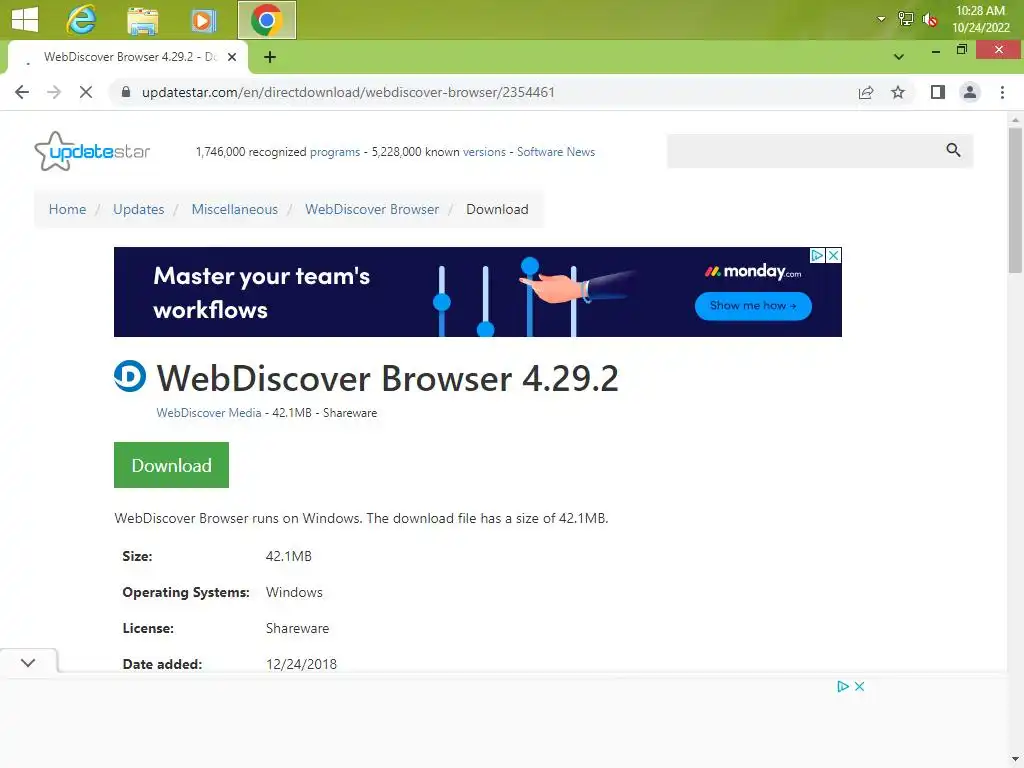Open the Software News link
Screen dimensions: 1024x768
click(556, 152)
